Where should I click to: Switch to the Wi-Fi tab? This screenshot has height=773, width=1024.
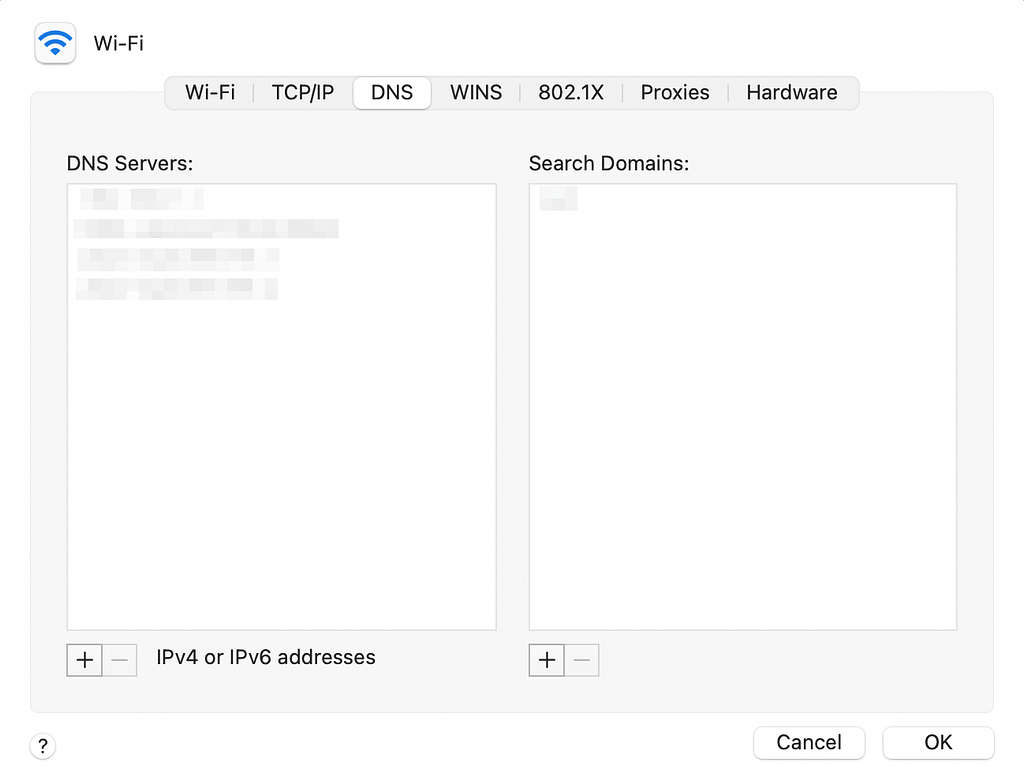point(210,93)
